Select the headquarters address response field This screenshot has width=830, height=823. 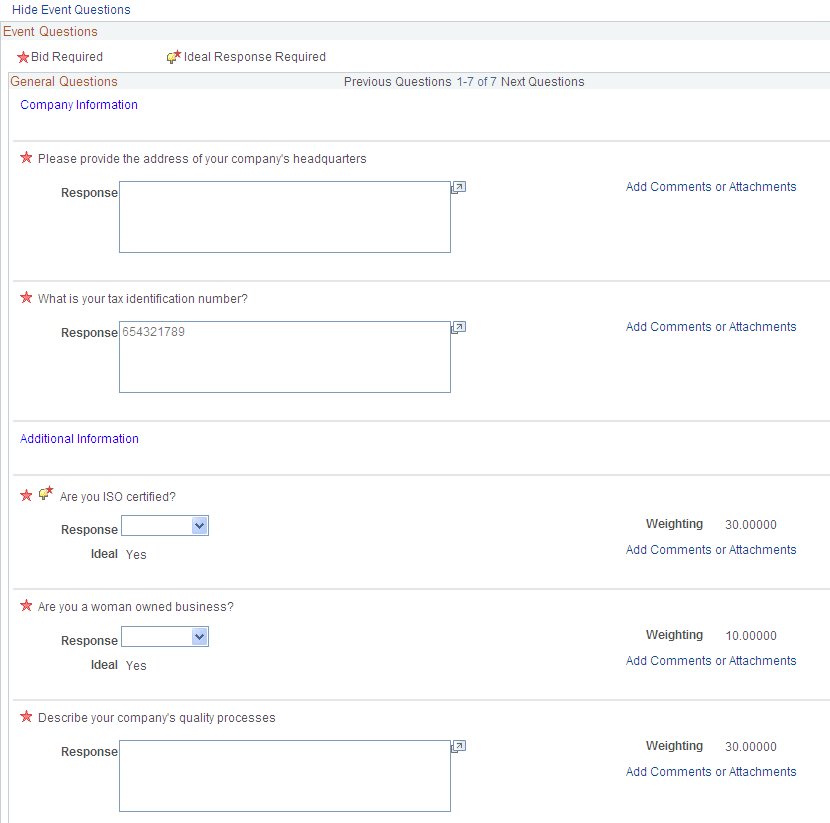[284, 217]
